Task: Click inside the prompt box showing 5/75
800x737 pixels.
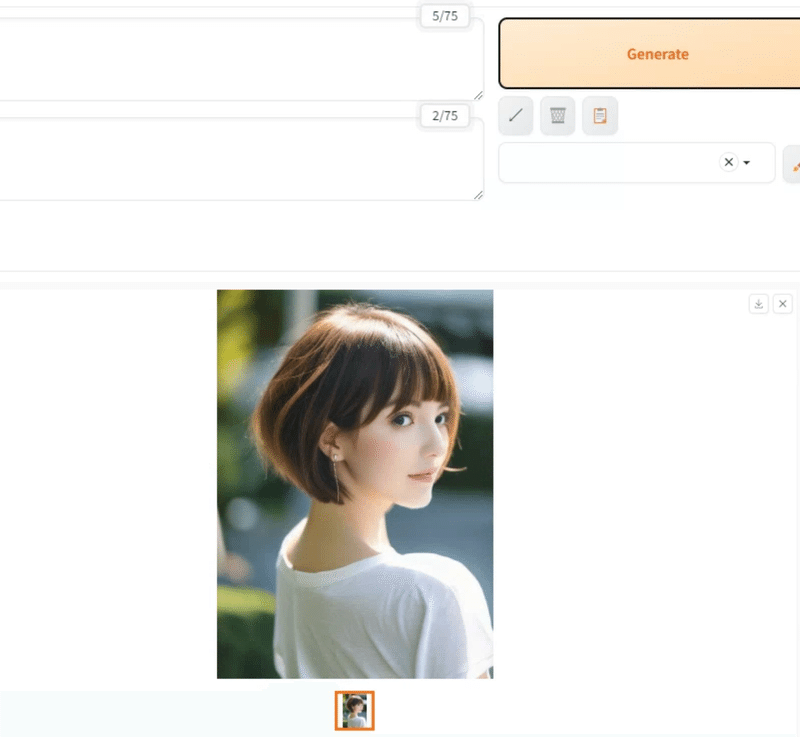Action: 240,59
